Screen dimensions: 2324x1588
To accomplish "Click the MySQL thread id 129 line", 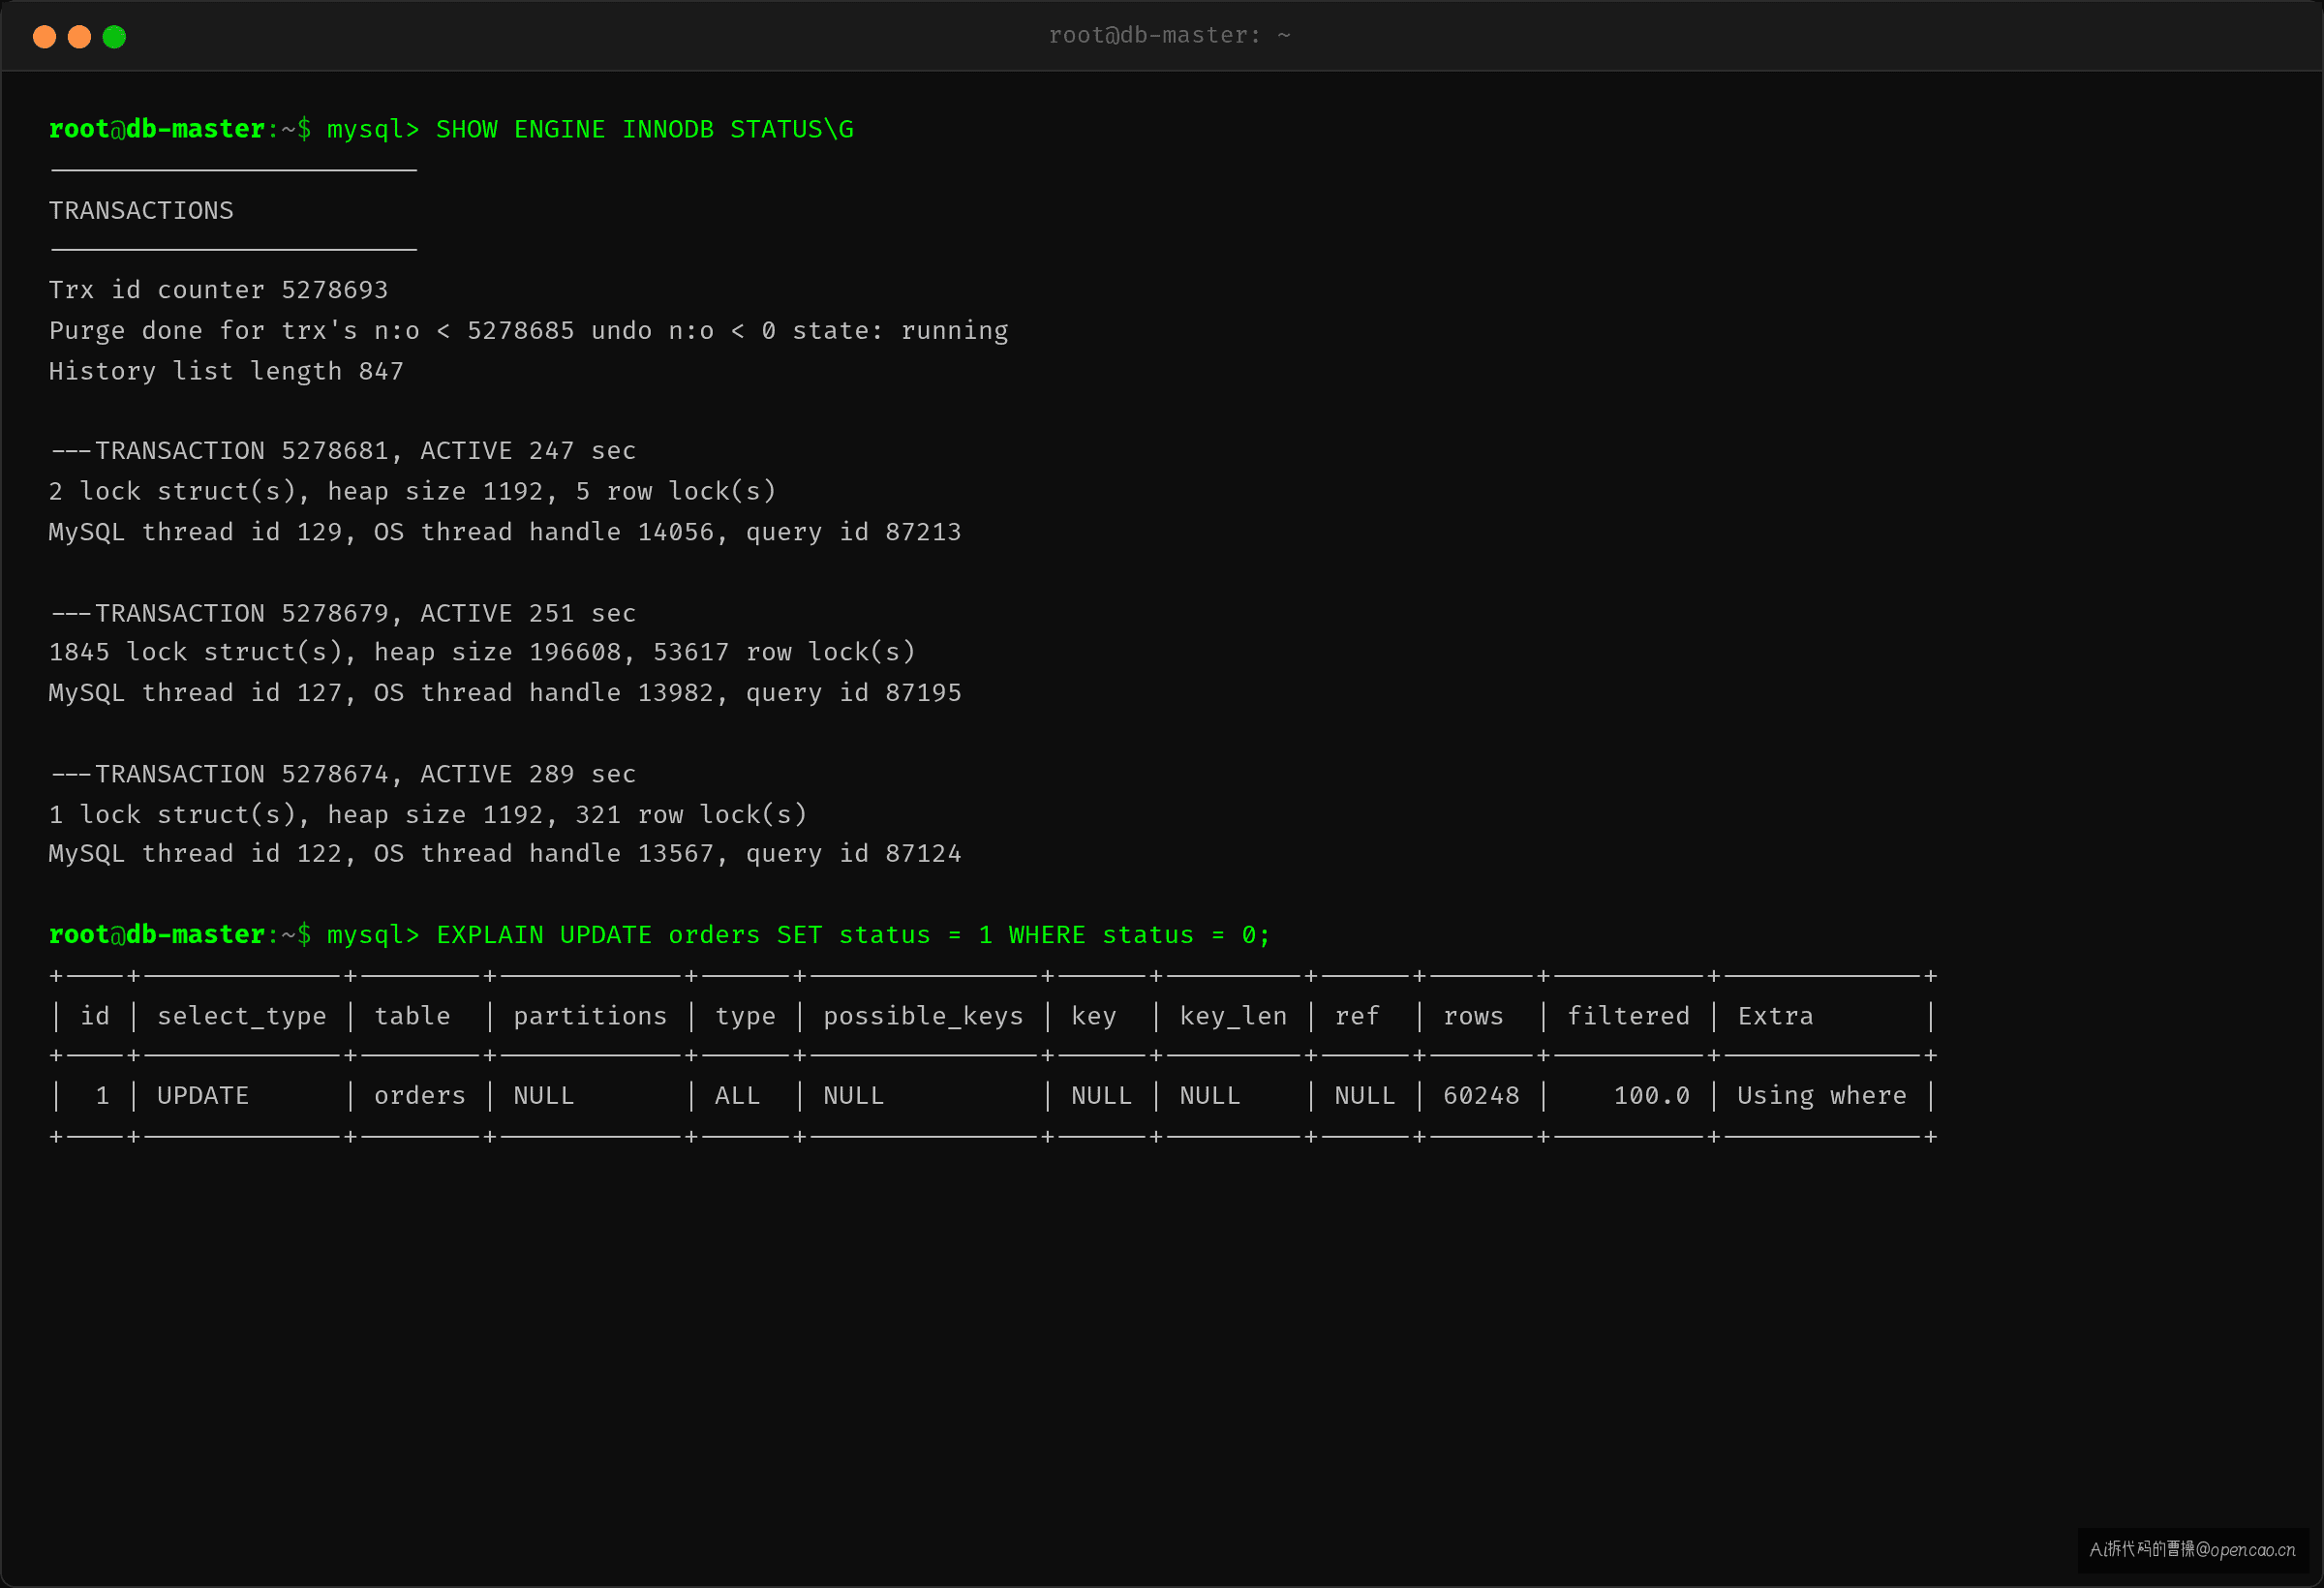I will tap(505, 532).
